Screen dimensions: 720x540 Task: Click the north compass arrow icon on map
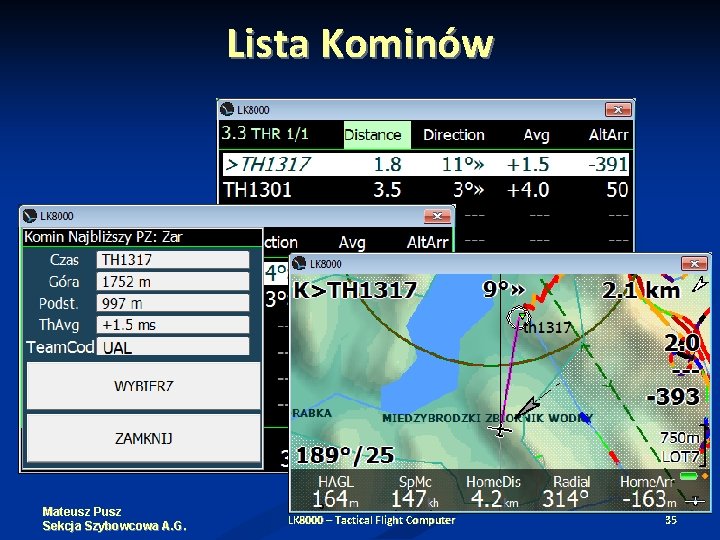coord(700,285)
